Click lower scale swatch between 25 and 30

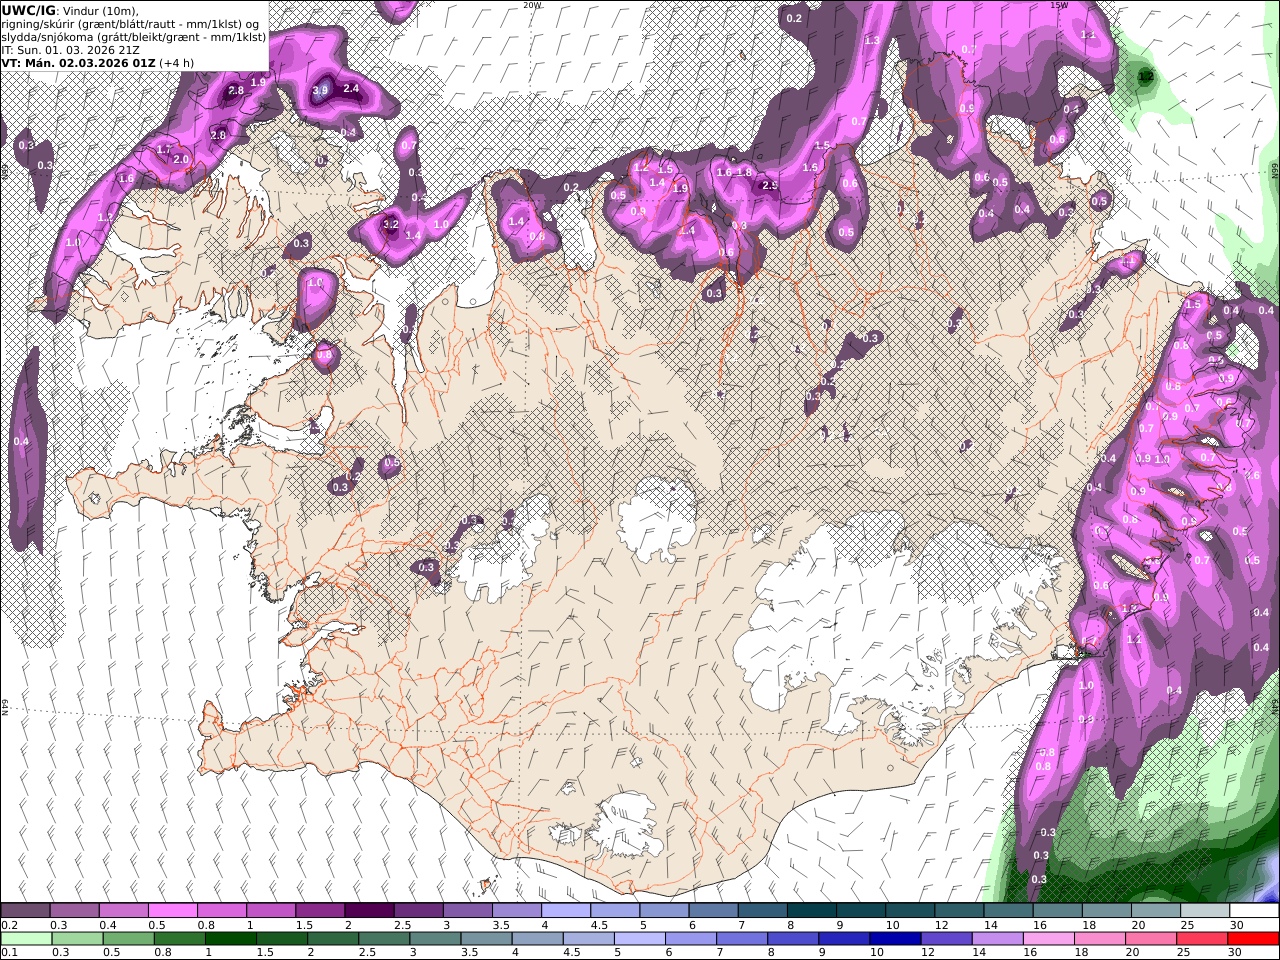tap(1202, 939)
